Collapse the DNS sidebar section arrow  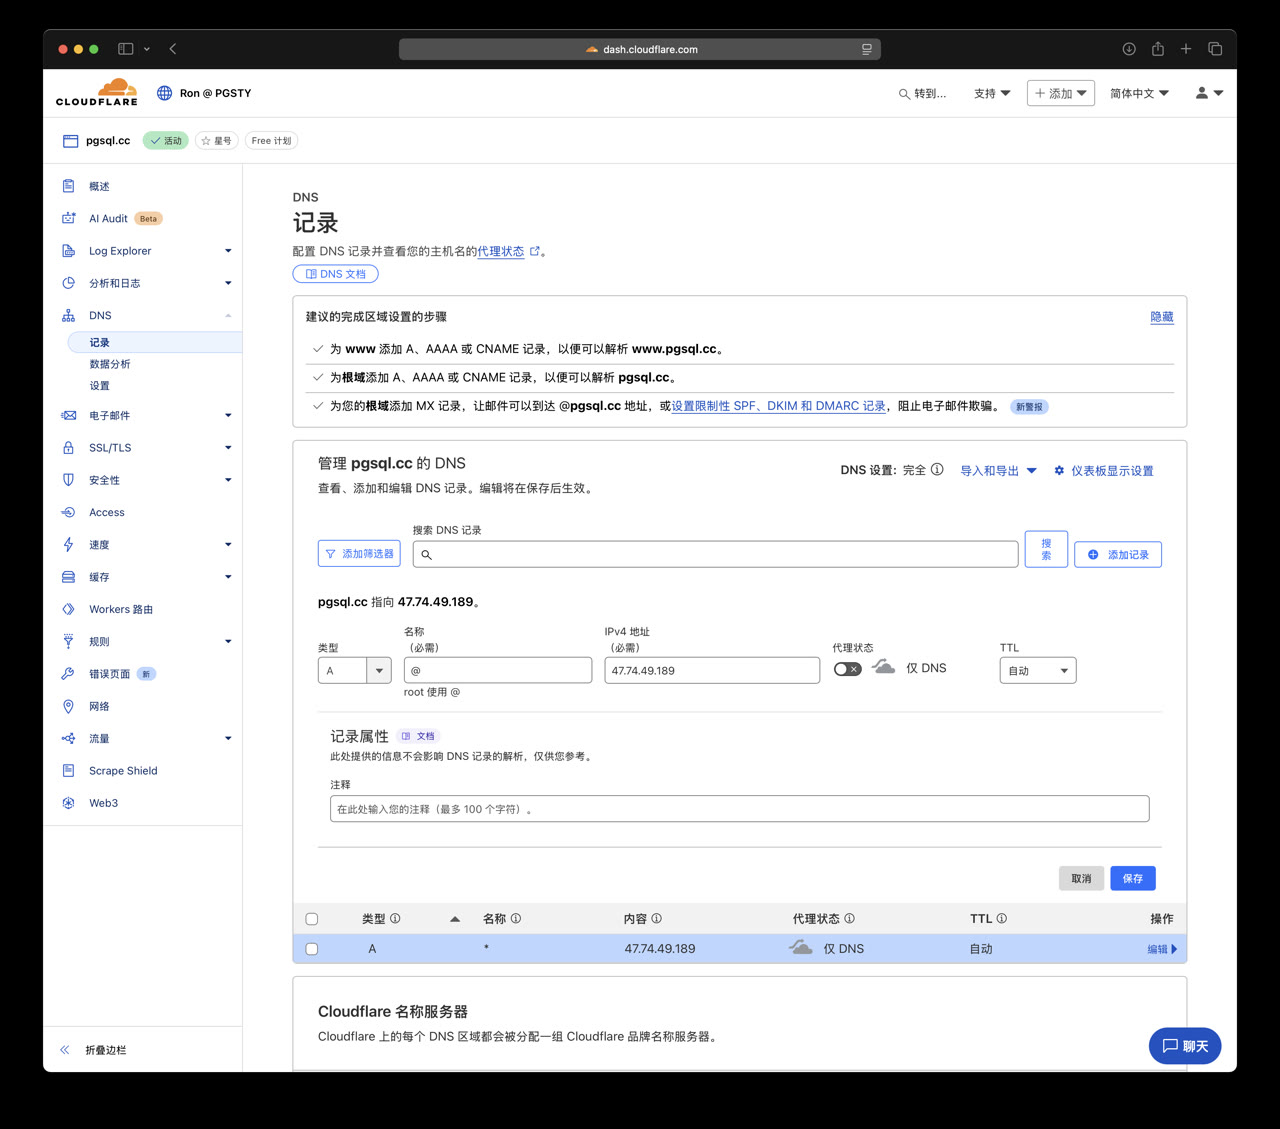point(228,315)
